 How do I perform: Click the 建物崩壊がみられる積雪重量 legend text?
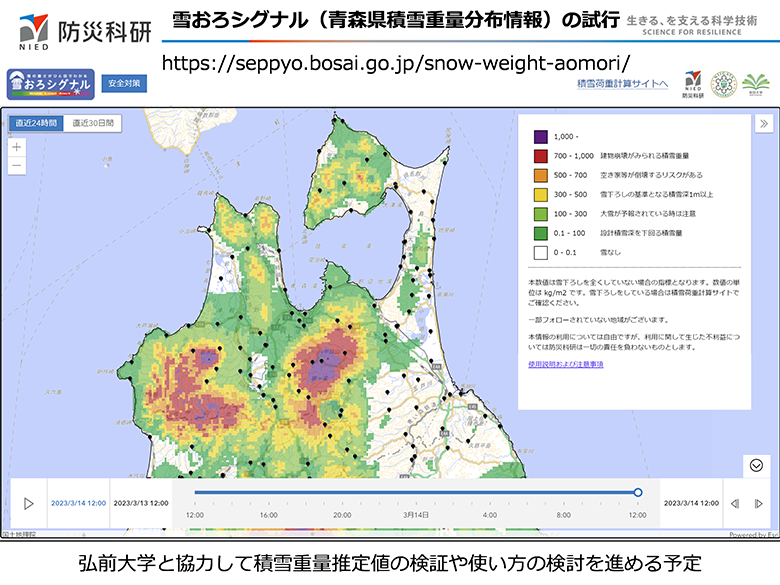tap(645, 156)
